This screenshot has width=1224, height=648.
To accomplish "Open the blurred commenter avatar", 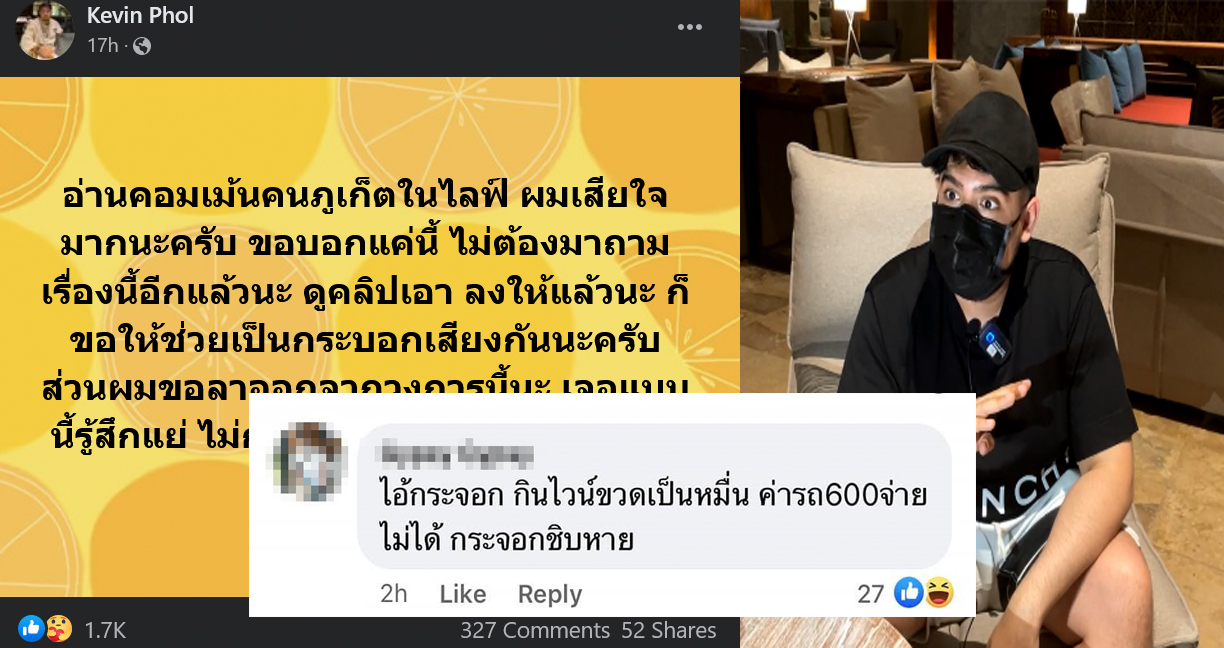I will 308,461.
